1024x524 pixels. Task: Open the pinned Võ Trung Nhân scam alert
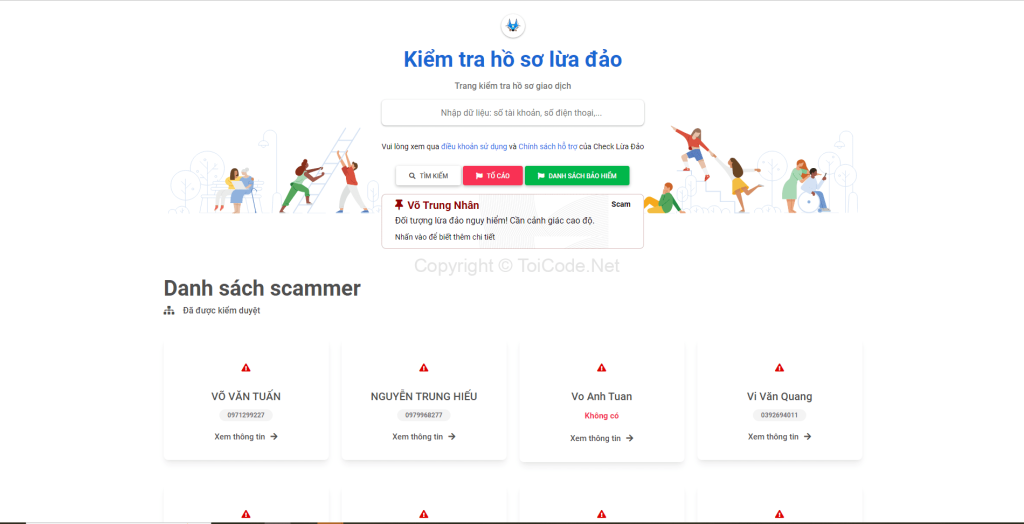point(513,221)
